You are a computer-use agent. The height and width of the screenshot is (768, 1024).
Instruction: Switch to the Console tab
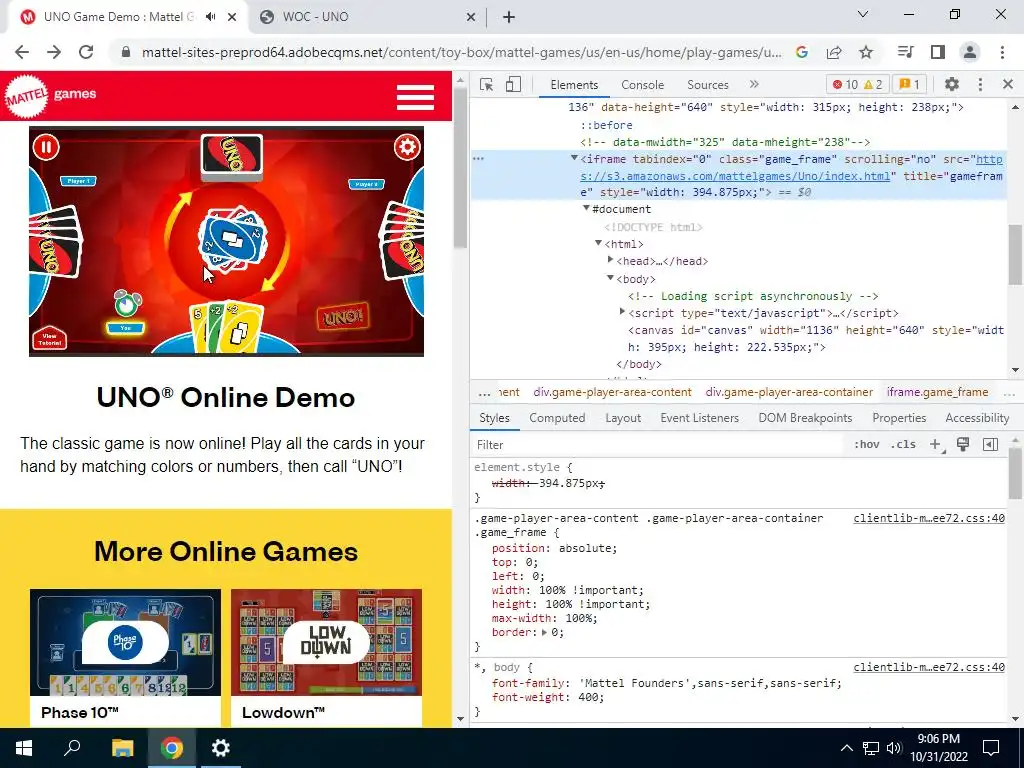642,85
